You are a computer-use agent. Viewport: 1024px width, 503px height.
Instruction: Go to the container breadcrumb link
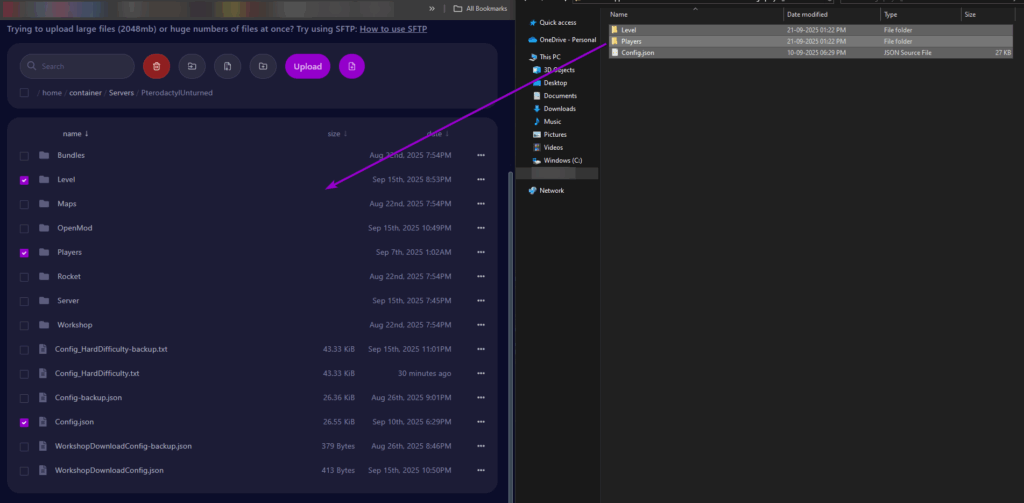pos(86,93)
